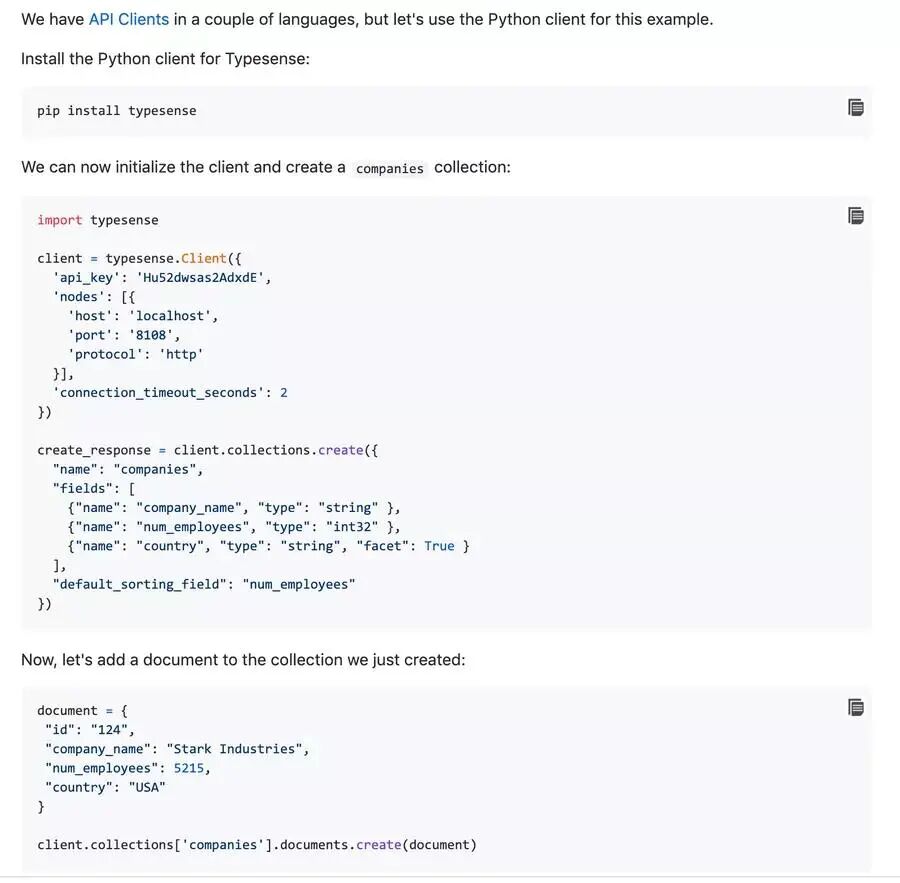Click the num_employees value 5215
This screenshot has height=883, width=900.
pos(189,768)
